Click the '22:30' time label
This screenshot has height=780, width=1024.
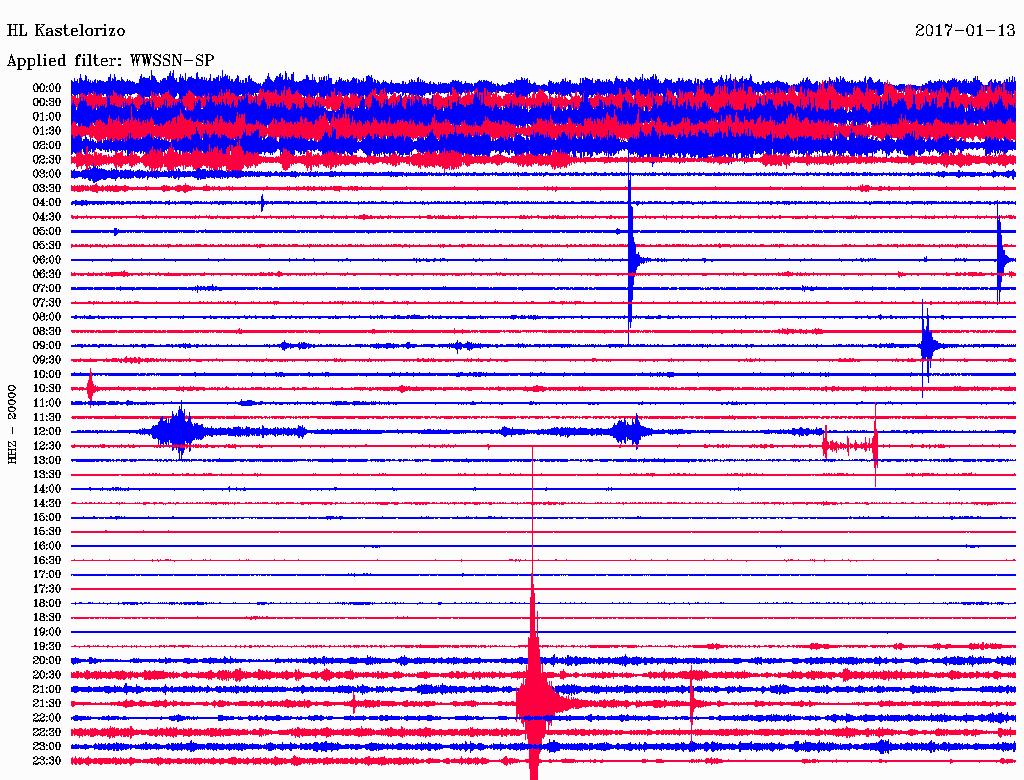click(47, 732)
